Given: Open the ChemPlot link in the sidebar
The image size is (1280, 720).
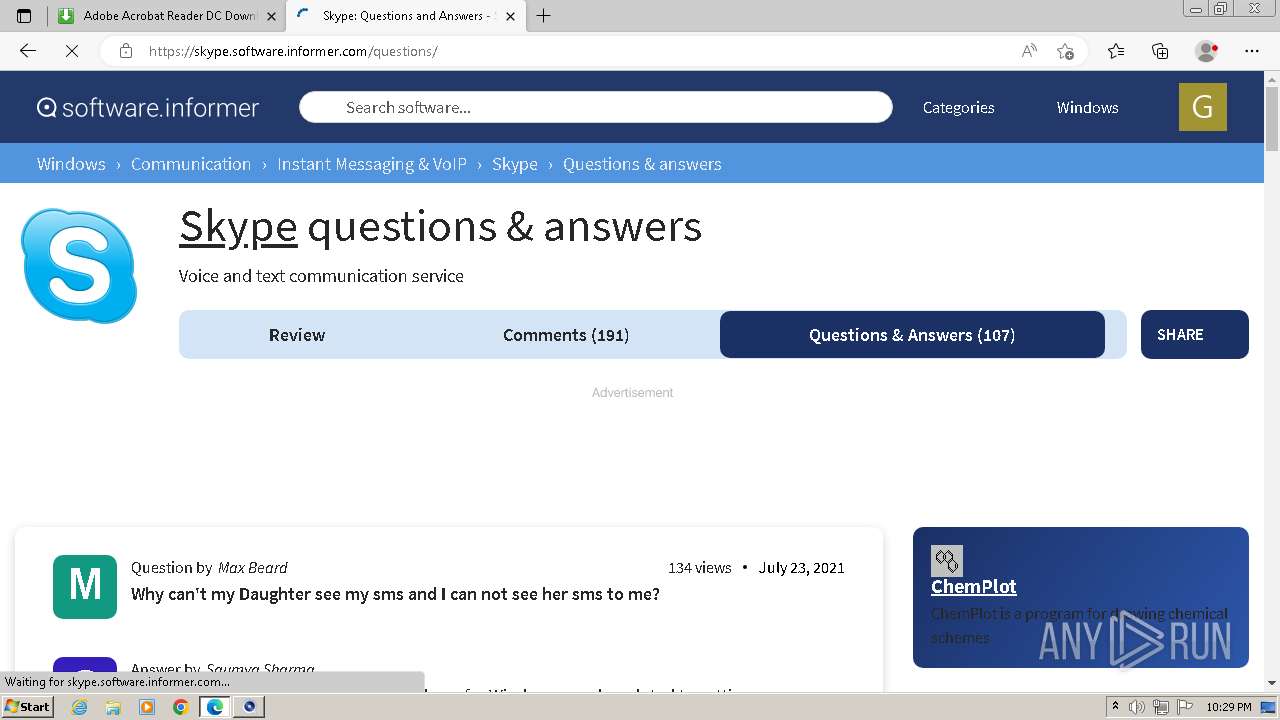Looking at the screenshot, I should 973,587.
